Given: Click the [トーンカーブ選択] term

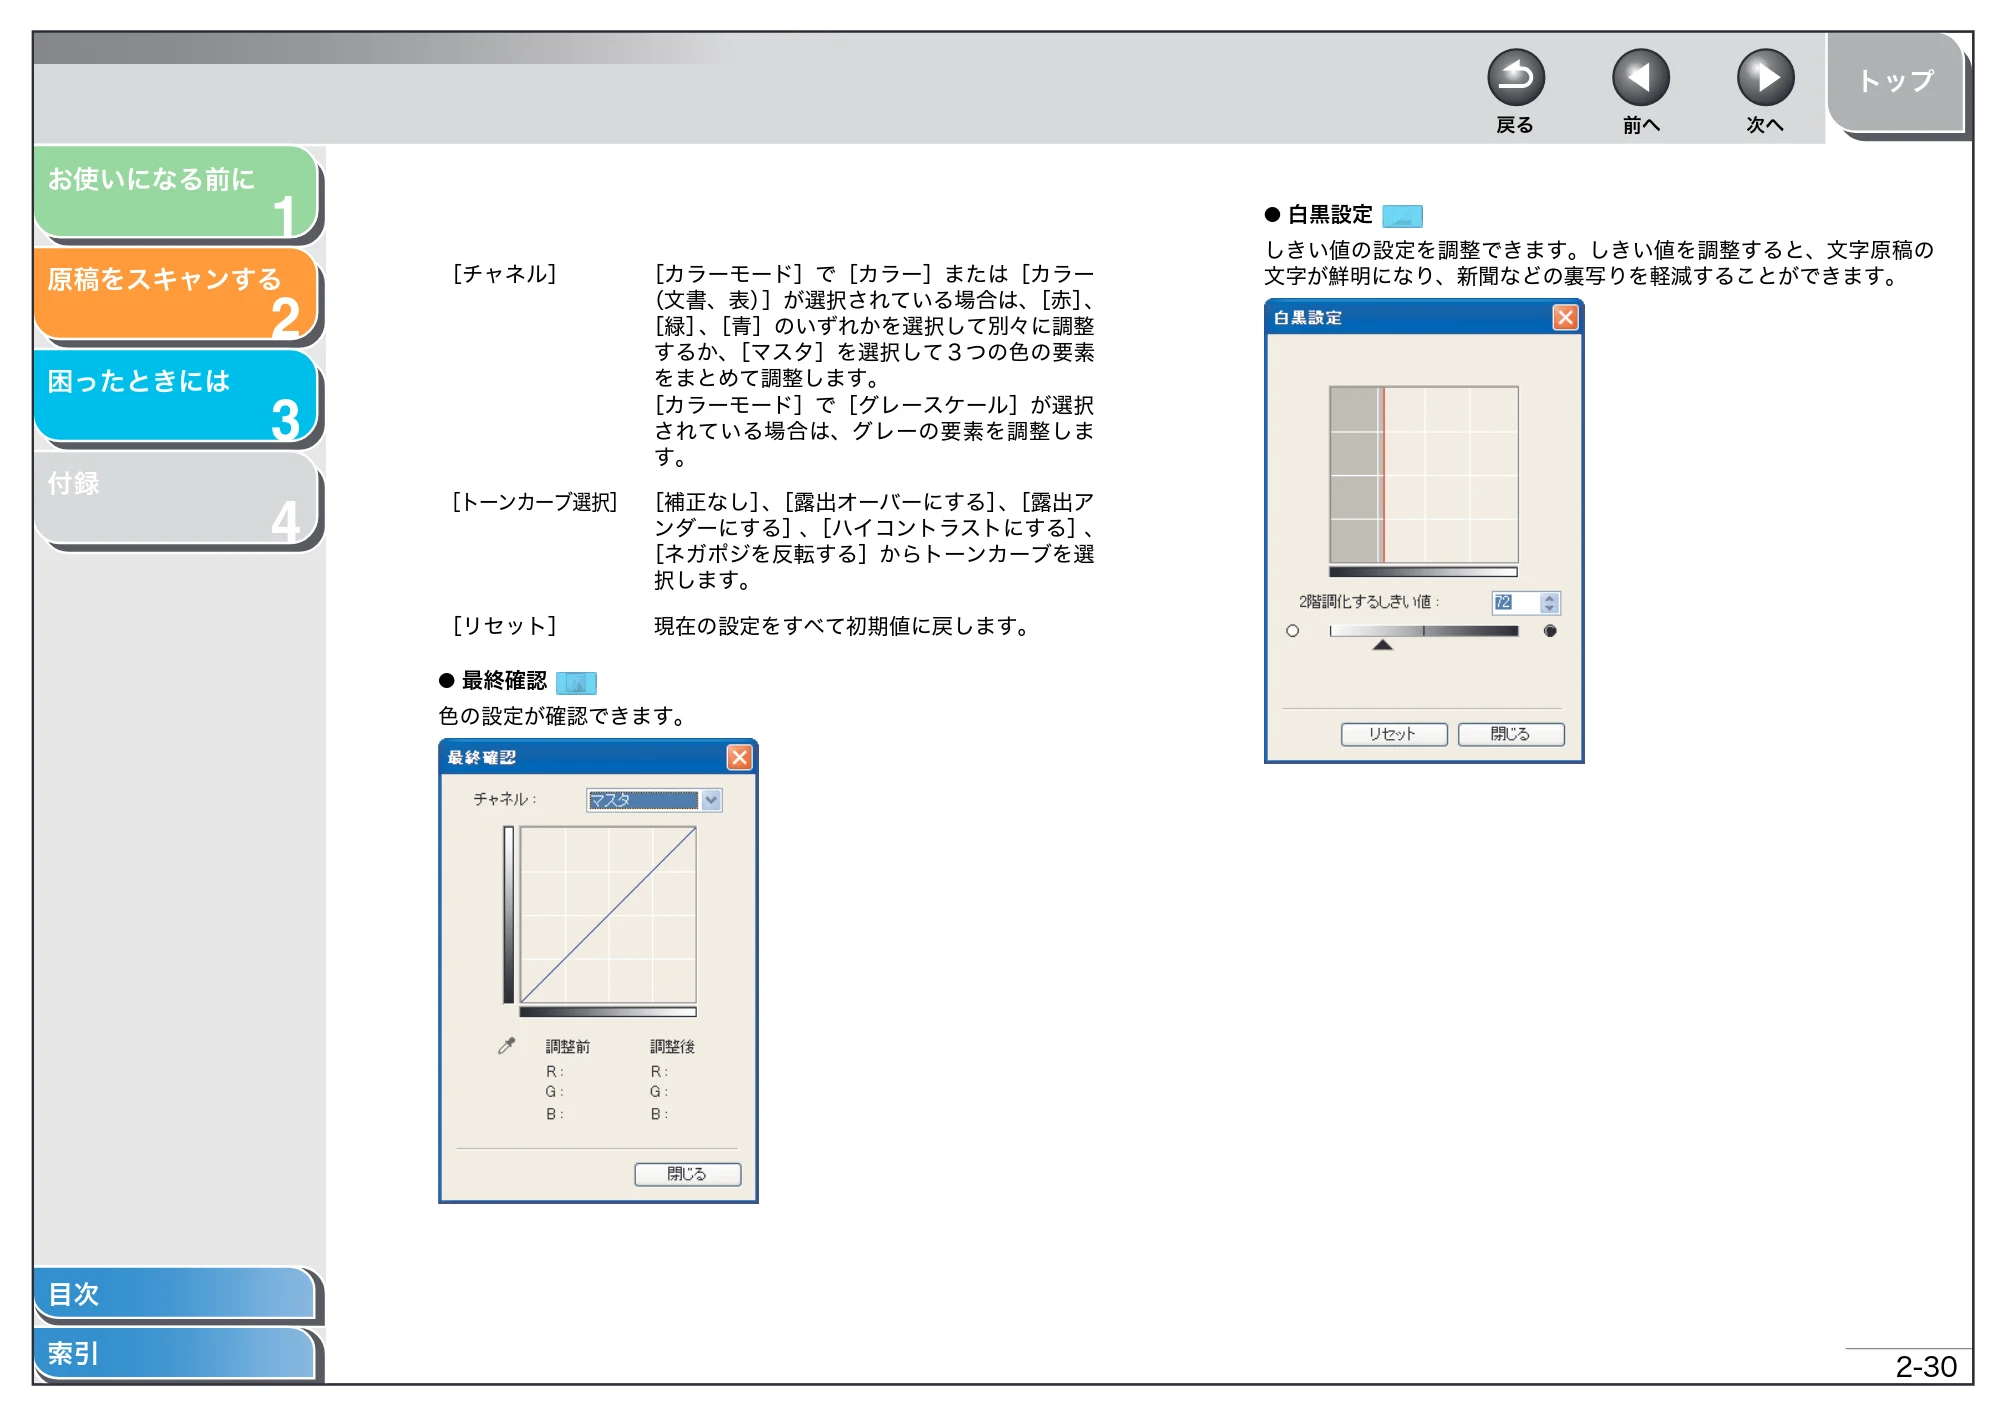Looking at the screenshot, I should tap(535, 502).
